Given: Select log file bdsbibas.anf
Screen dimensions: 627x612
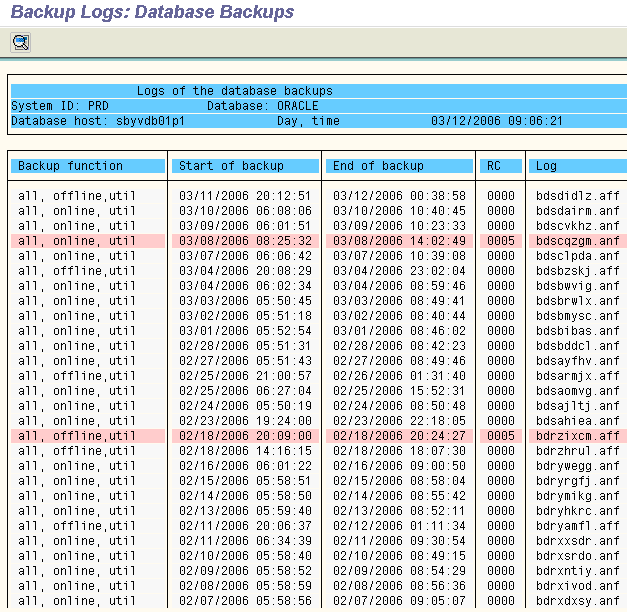Looking at the screenshot, I should pos(577,331).
